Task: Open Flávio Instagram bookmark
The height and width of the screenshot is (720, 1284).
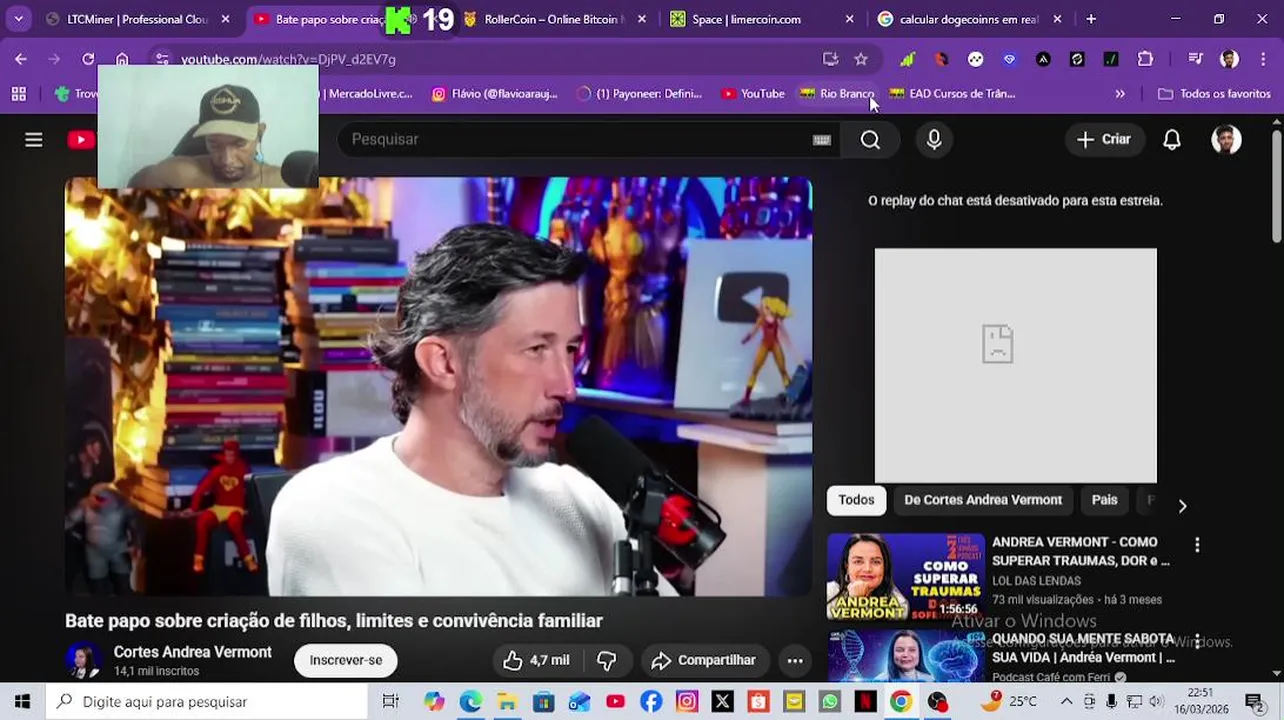Action: point(494,94)
